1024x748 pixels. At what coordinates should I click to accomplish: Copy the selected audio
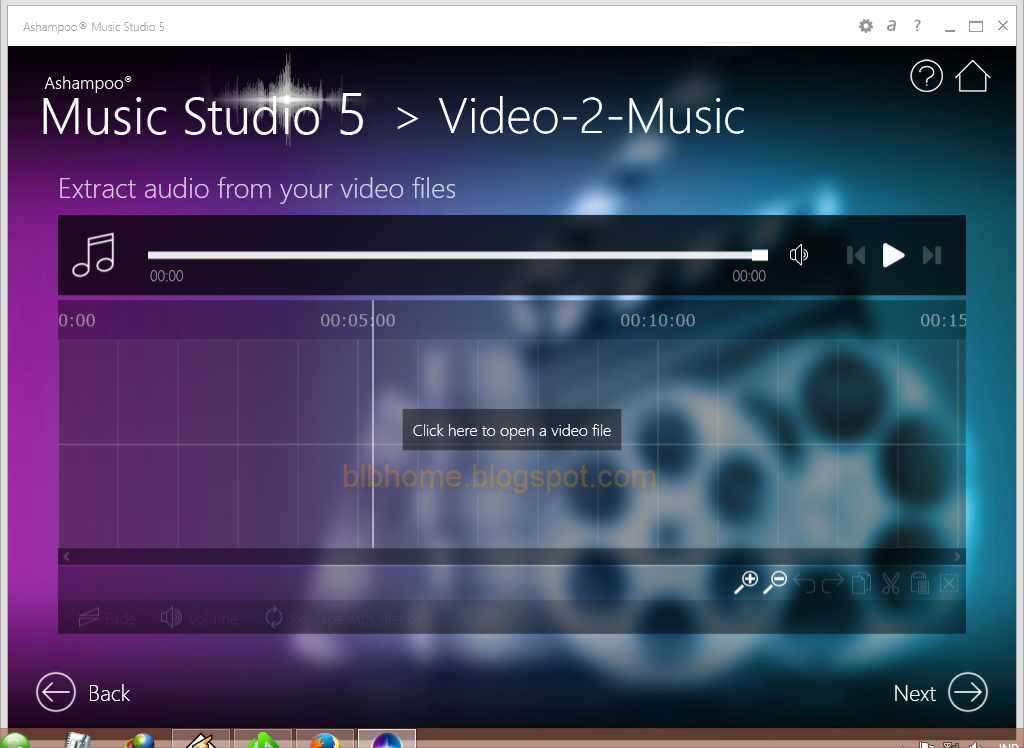pos(861,583)
